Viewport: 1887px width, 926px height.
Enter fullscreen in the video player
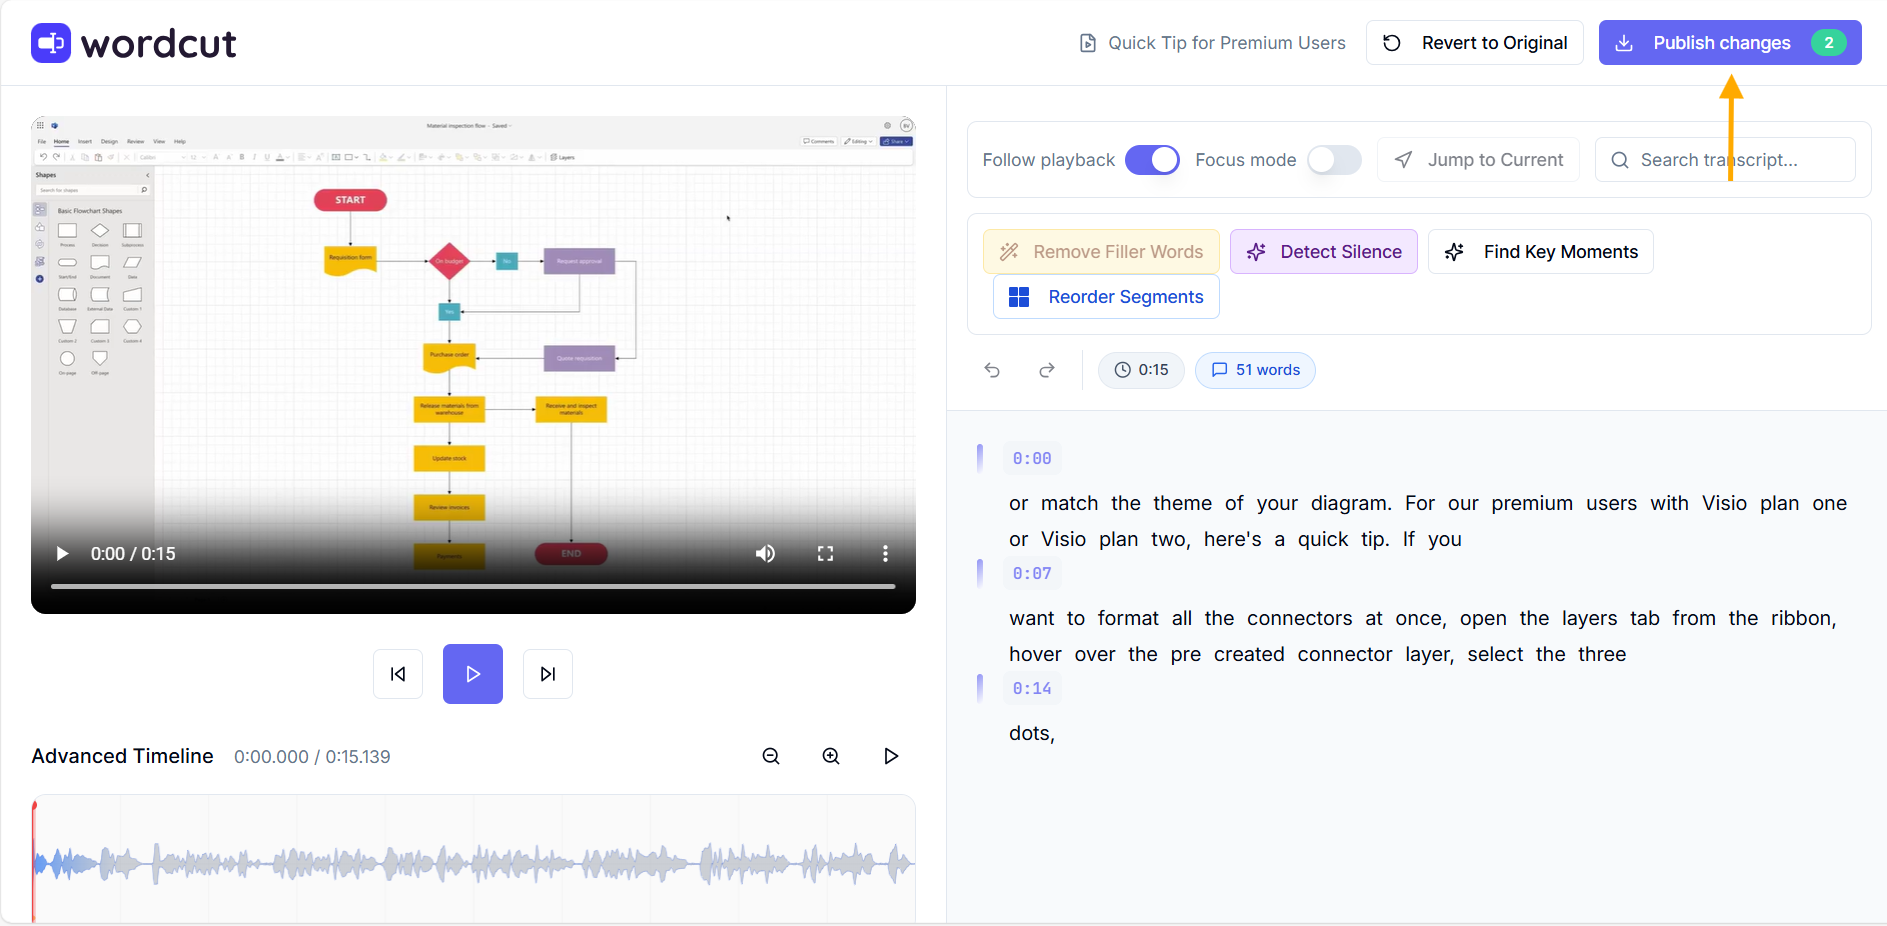tap(825, 554)
